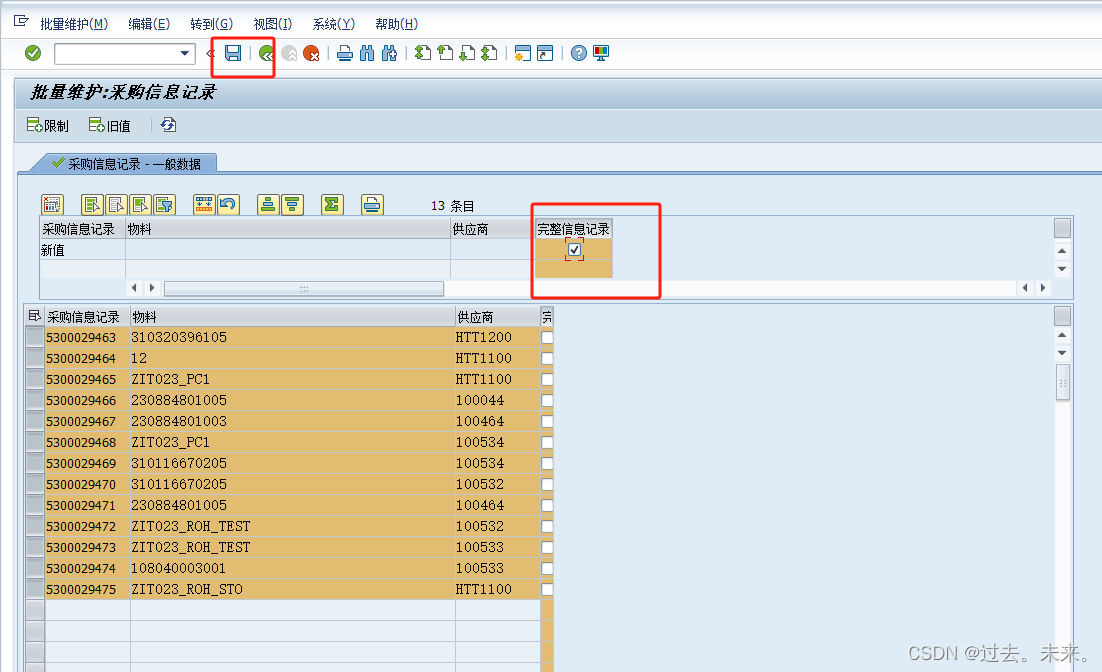
Task: Click the red Cancel icon
Action: point(311,53)
